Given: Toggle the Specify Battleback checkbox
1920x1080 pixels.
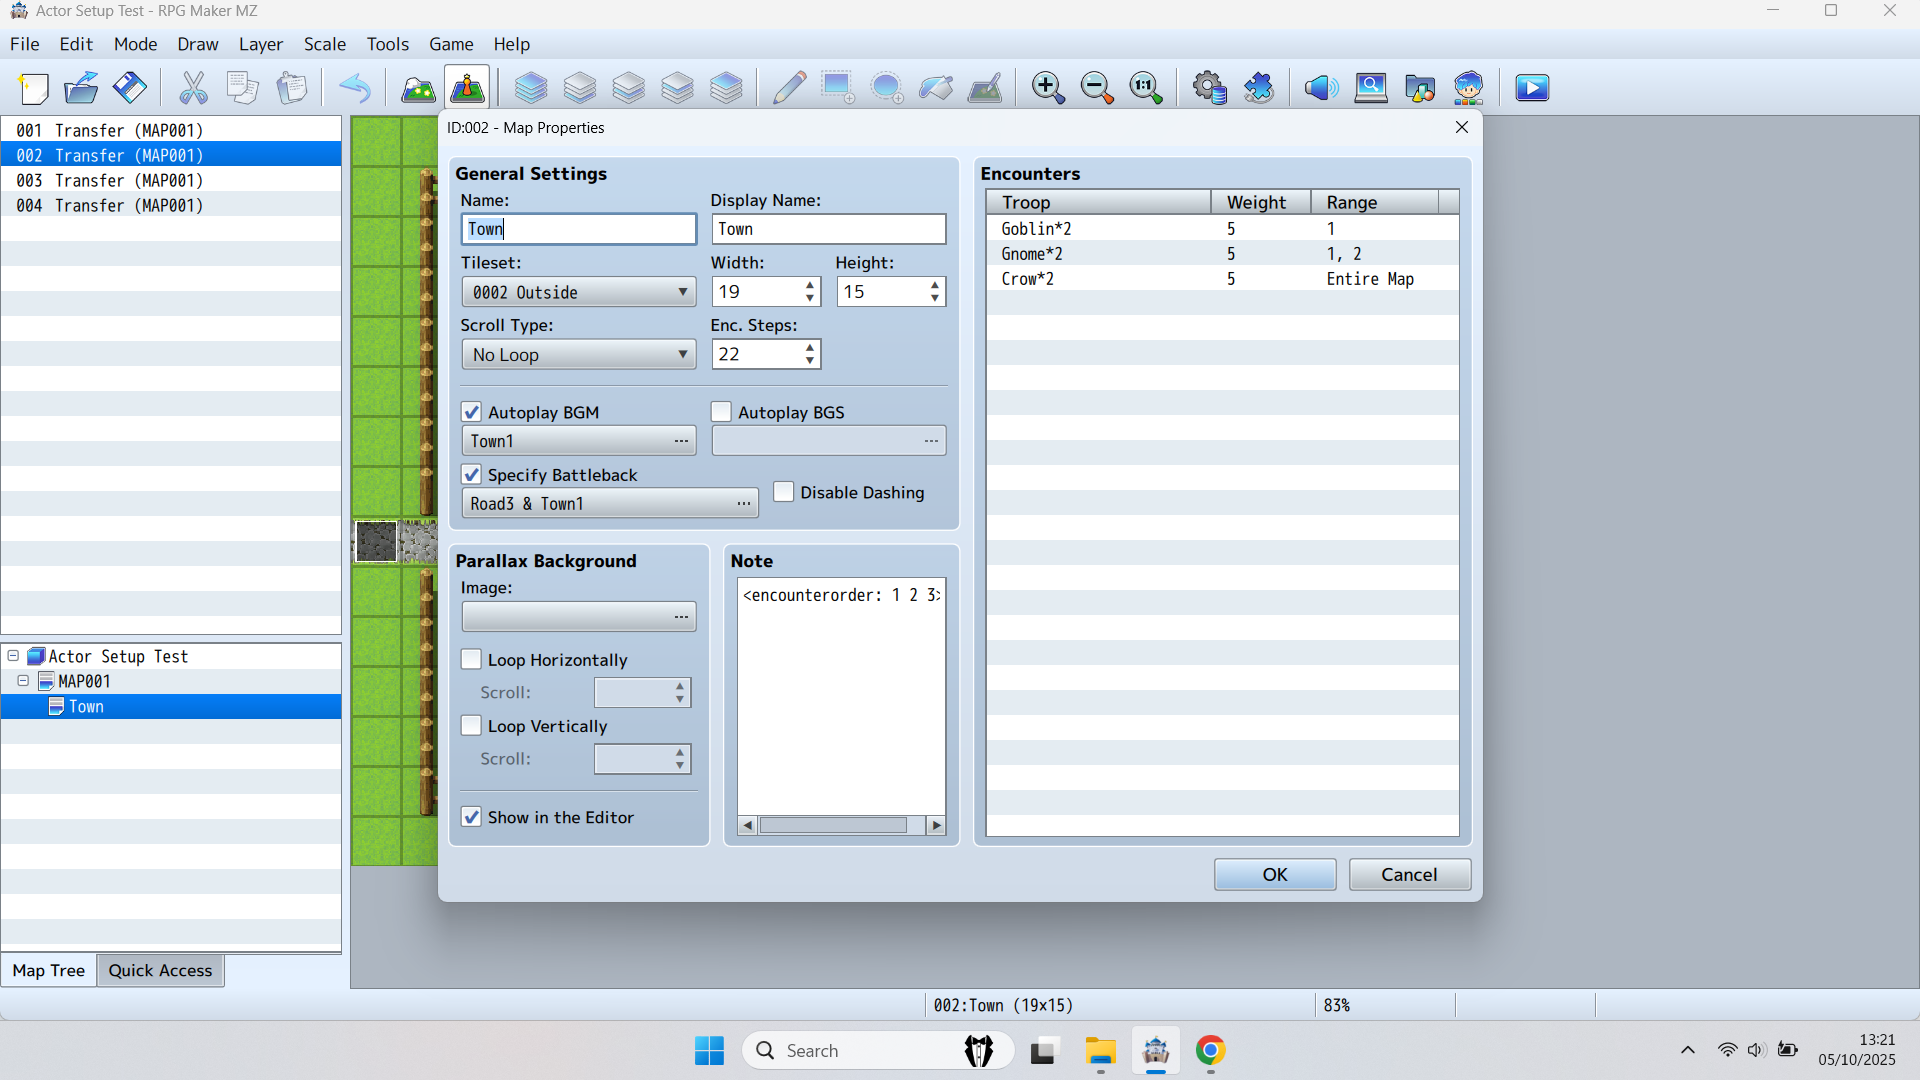Looking at the screenshot, I should click(x=472, y=475).
